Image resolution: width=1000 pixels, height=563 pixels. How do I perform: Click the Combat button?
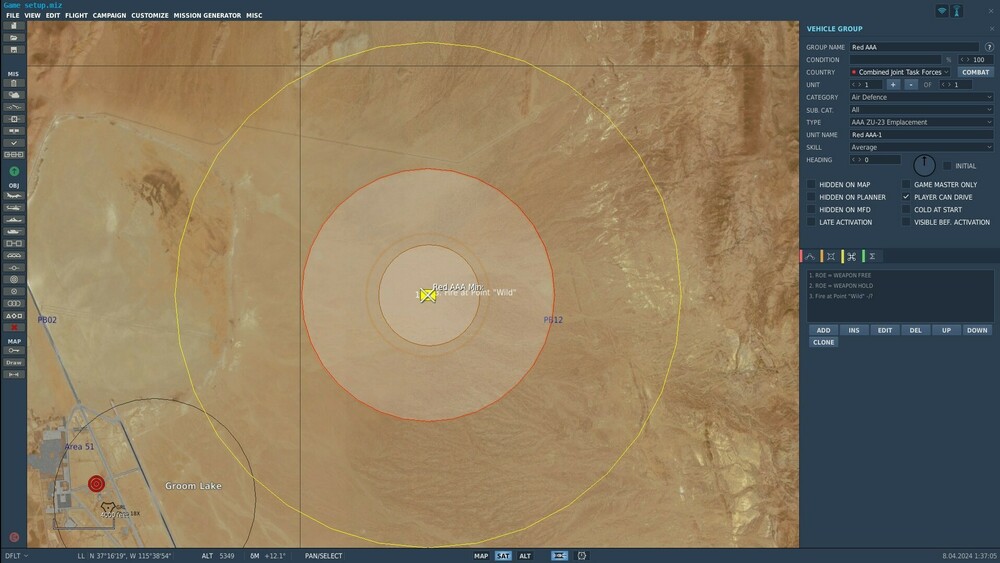975,72
